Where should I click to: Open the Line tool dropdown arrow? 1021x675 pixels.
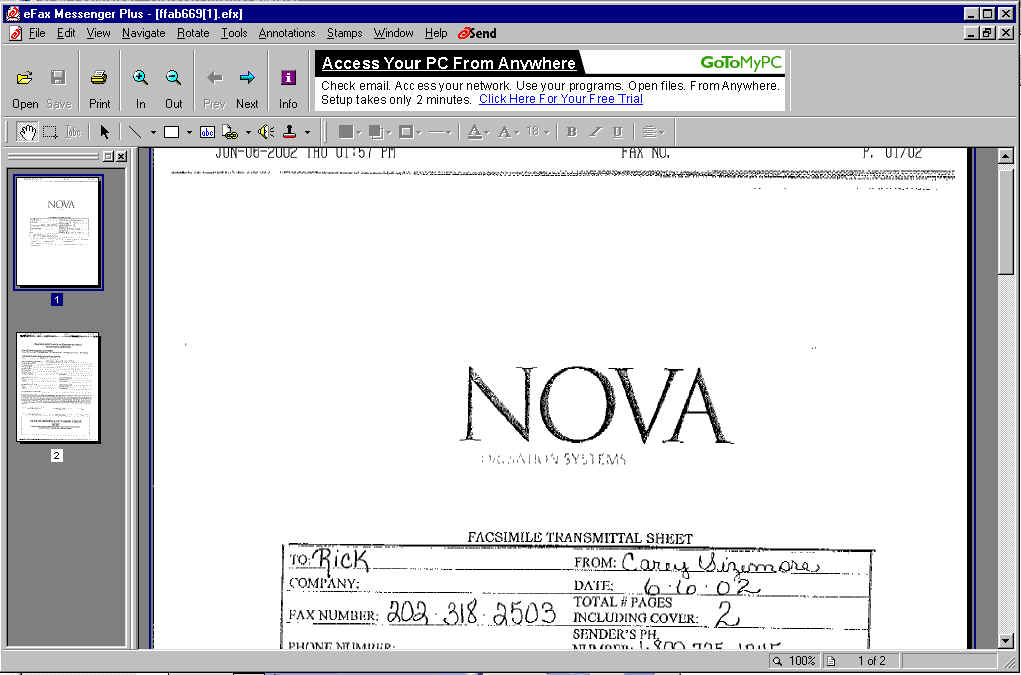(x=153, y=133)
